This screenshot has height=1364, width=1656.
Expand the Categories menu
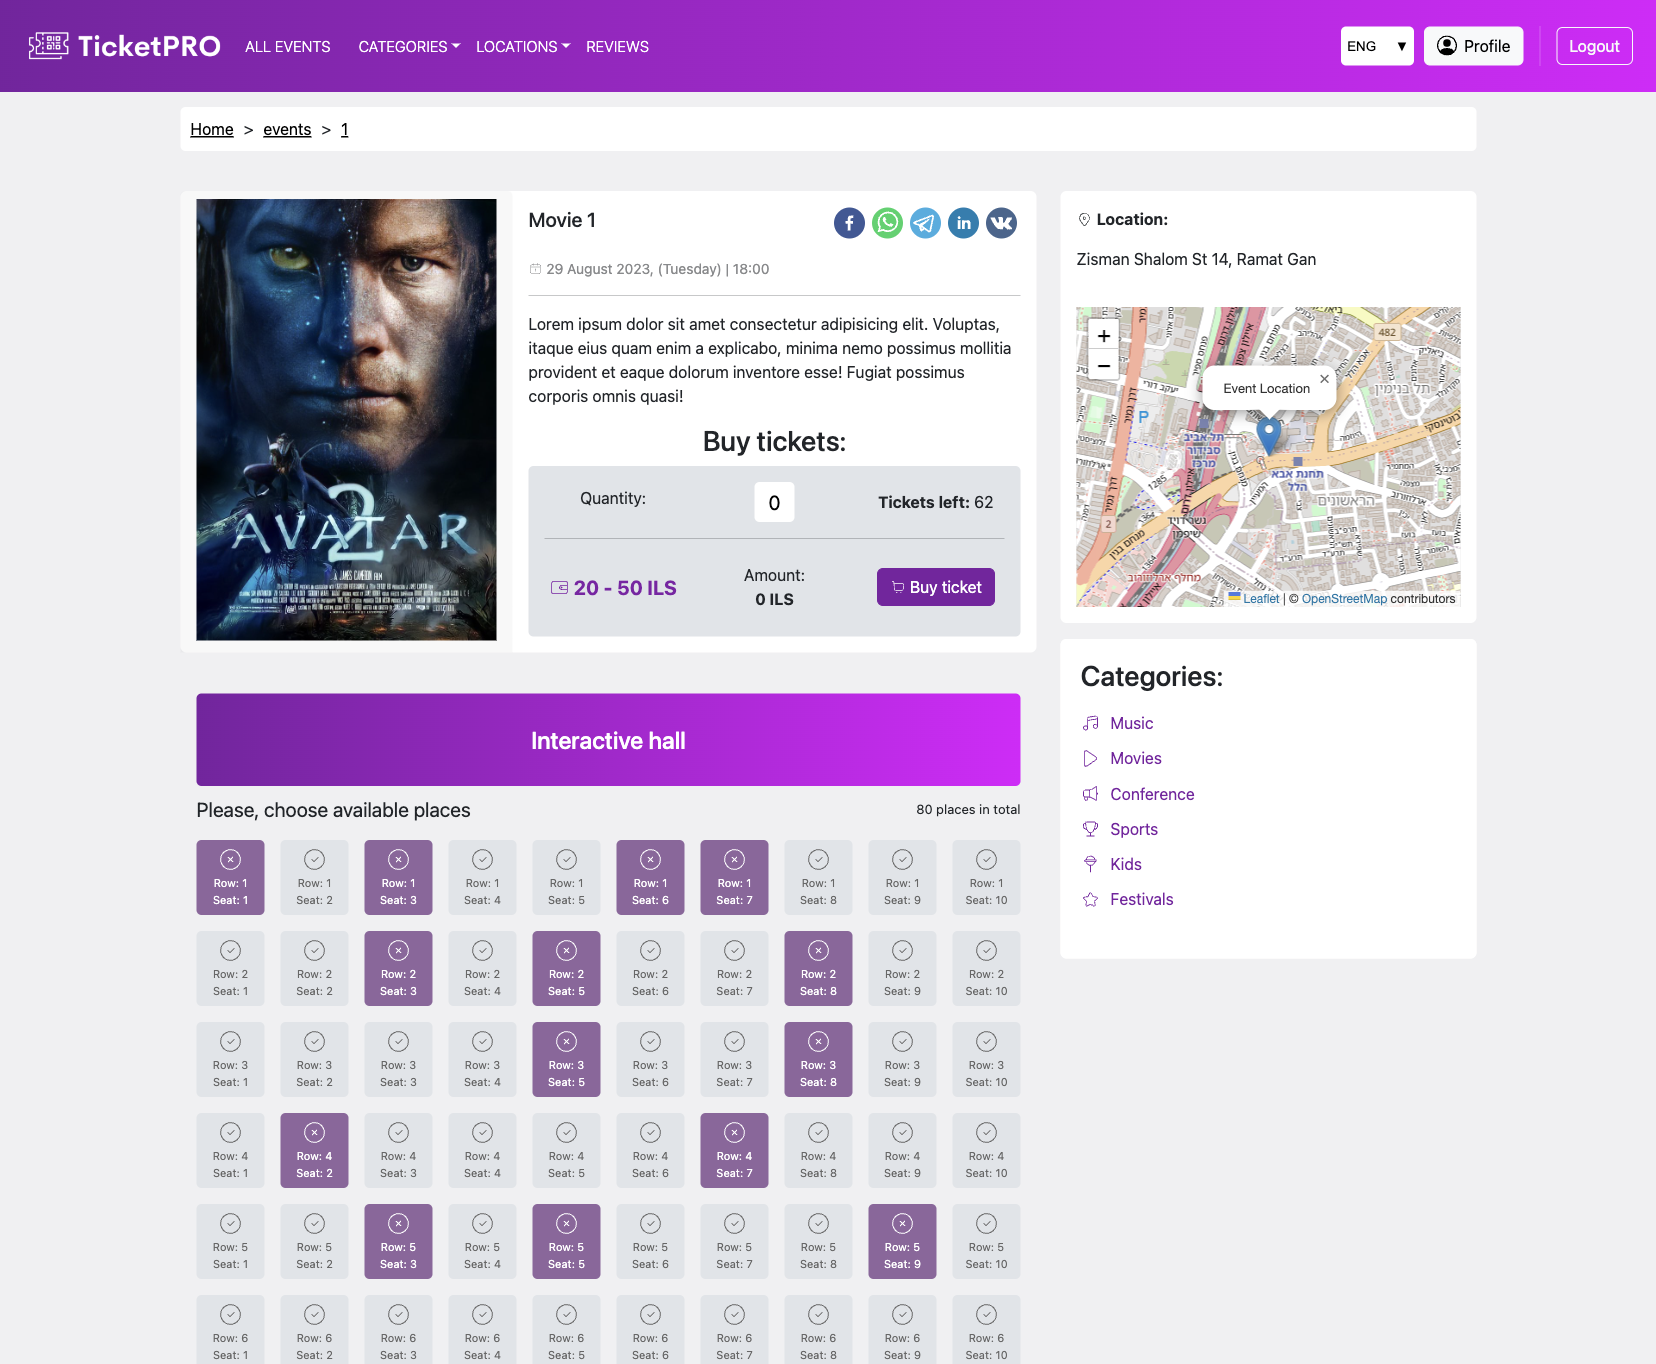[409, 47]
